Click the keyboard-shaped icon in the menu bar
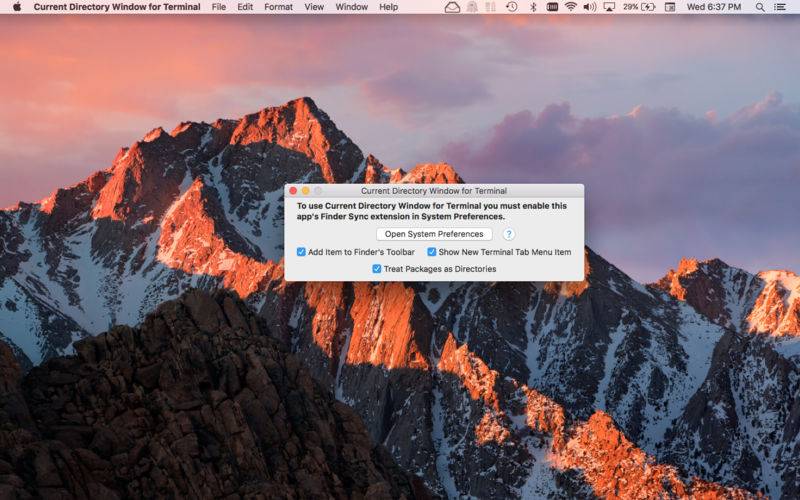 [552, 7]
